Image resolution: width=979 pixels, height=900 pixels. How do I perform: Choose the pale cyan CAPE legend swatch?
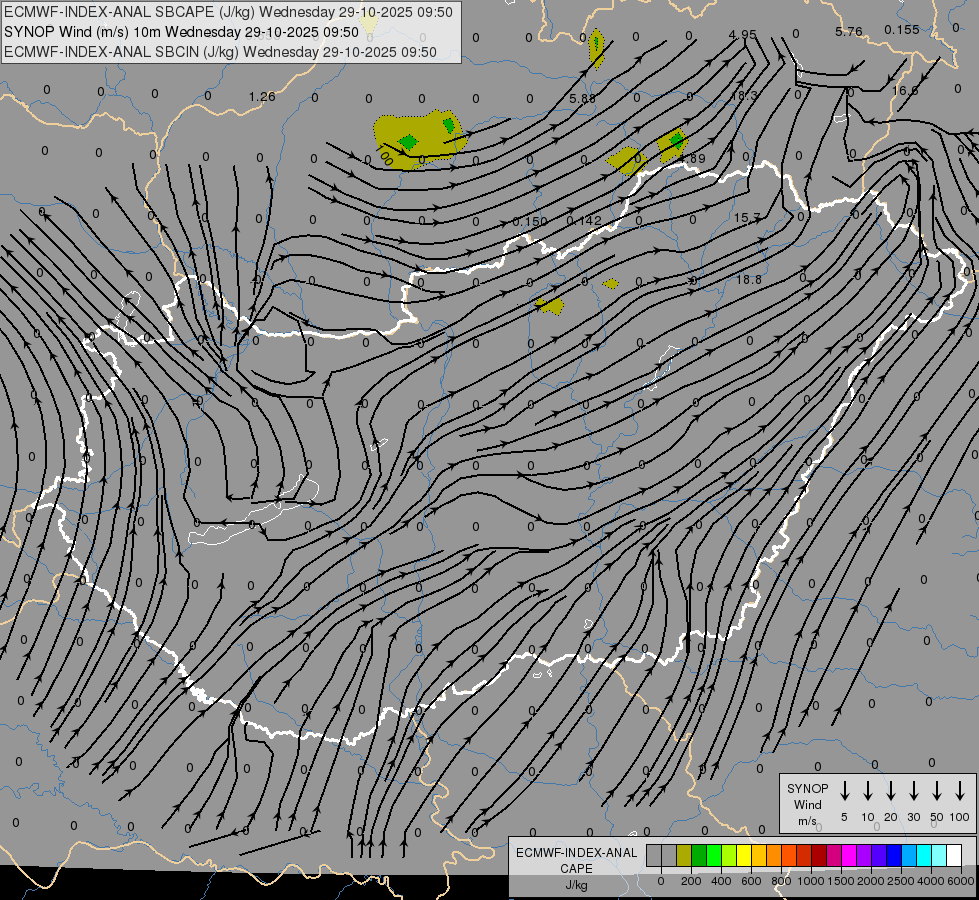point(940,855)
